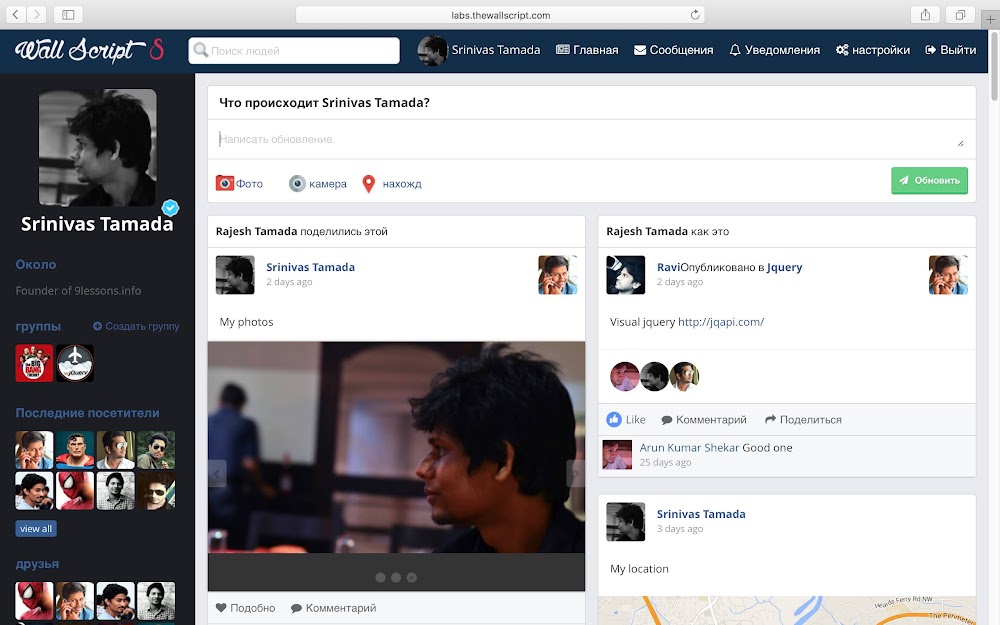Click Выйти to log out
The width and height of the screenshot is (1000, 625).
(950, 50)
